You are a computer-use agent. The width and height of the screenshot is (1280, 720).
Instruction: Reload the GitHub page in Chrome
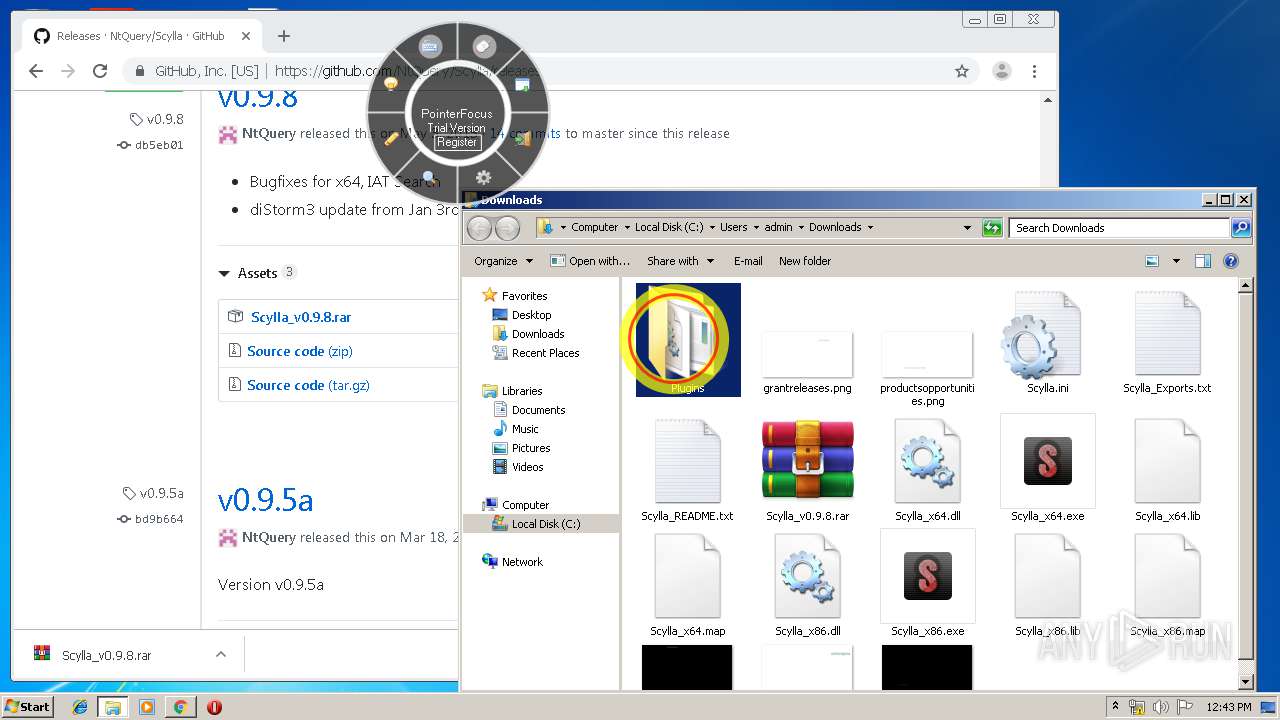click(x=100, y=71)
